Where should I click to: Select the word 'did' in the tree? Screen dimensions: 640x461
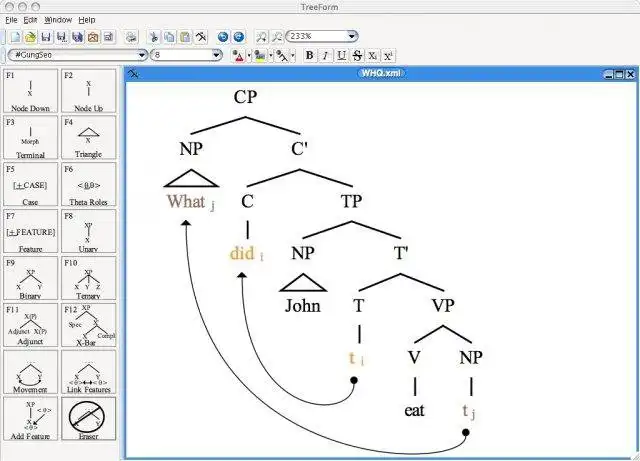[242, 253]
